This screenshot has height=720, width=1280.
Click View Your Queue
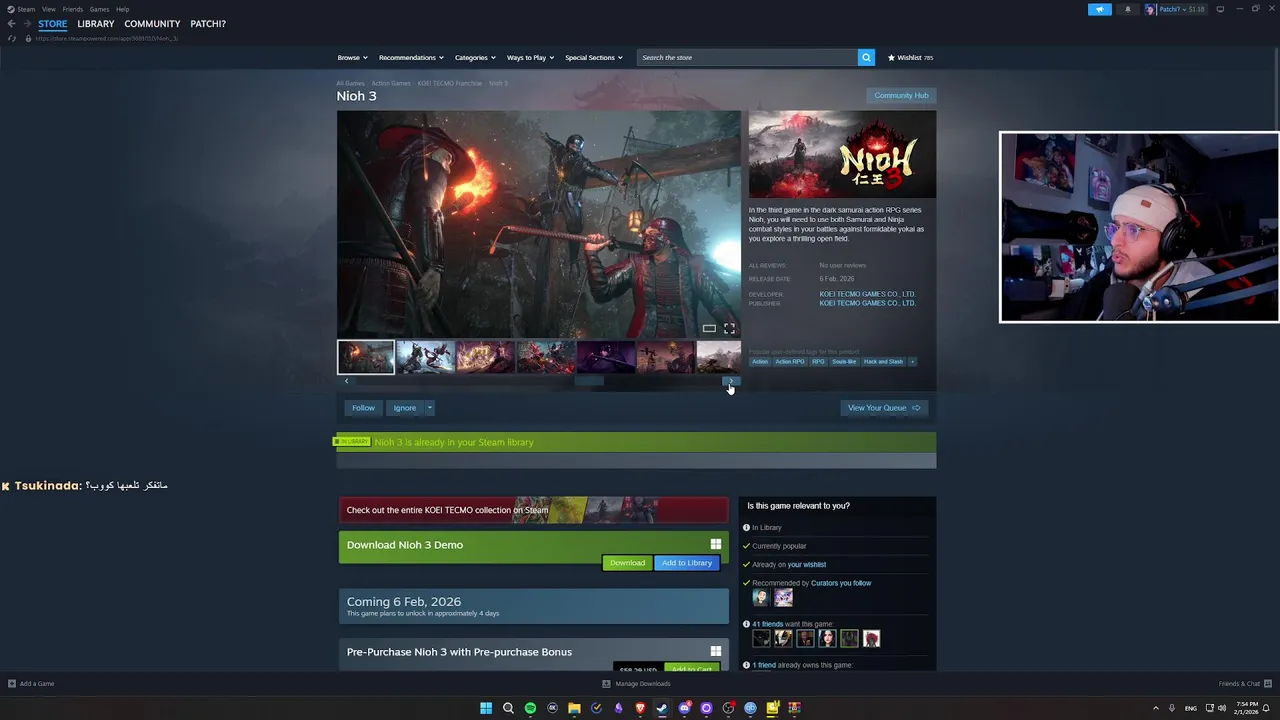[884, 408]
